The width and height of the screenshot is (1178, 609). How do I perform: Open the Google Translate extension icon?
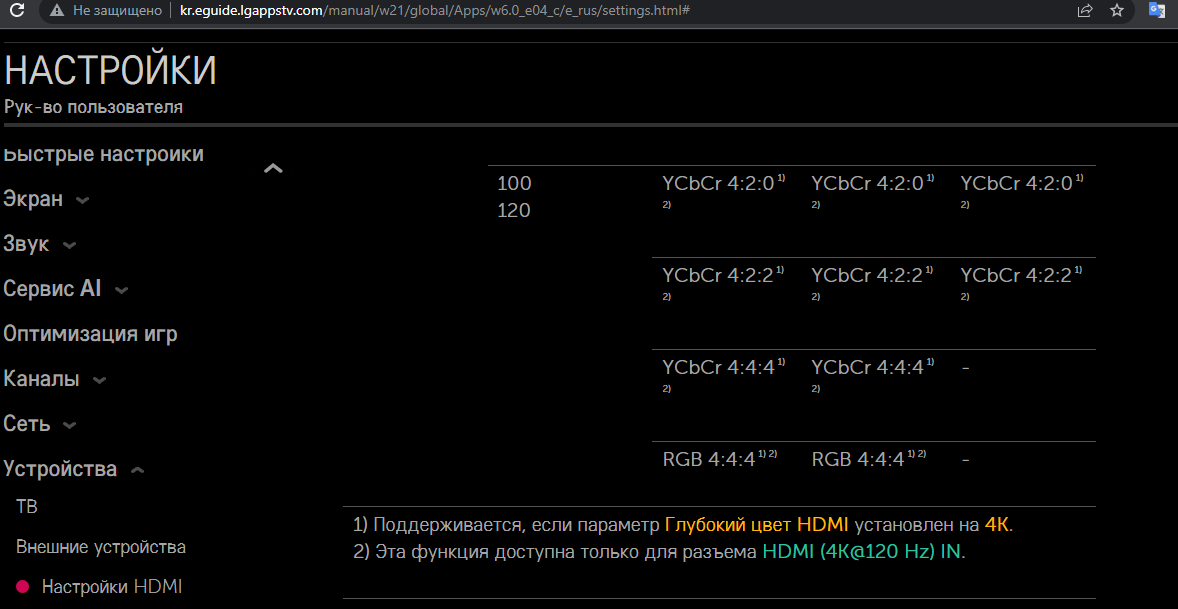pyautogui.click(x=1157, y=11)
